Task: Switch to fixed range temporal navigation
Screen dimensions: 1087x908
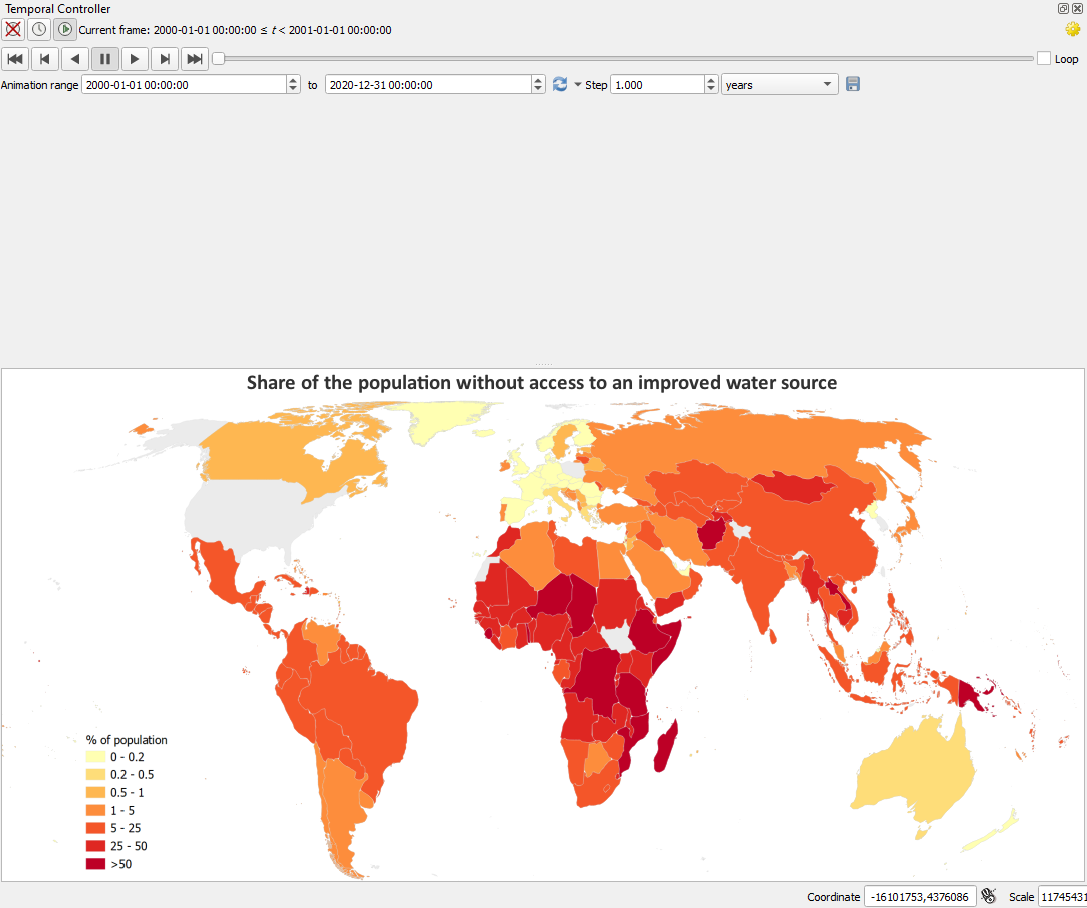Action: point(38,29)
